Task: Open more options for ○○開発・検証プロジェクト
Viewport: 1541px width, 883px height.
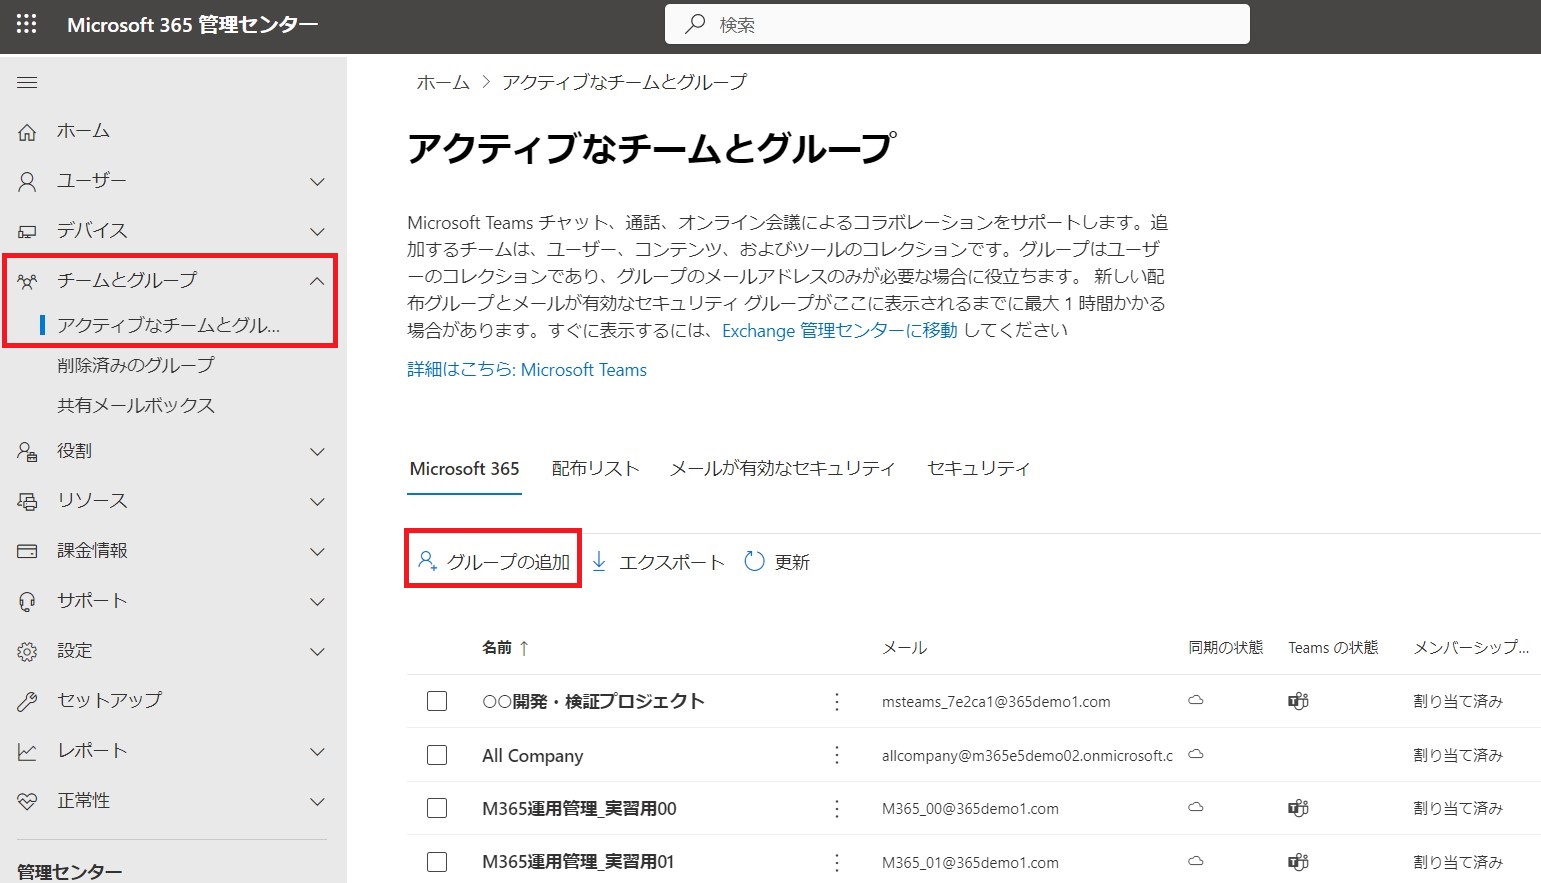Action: point(837,701)
